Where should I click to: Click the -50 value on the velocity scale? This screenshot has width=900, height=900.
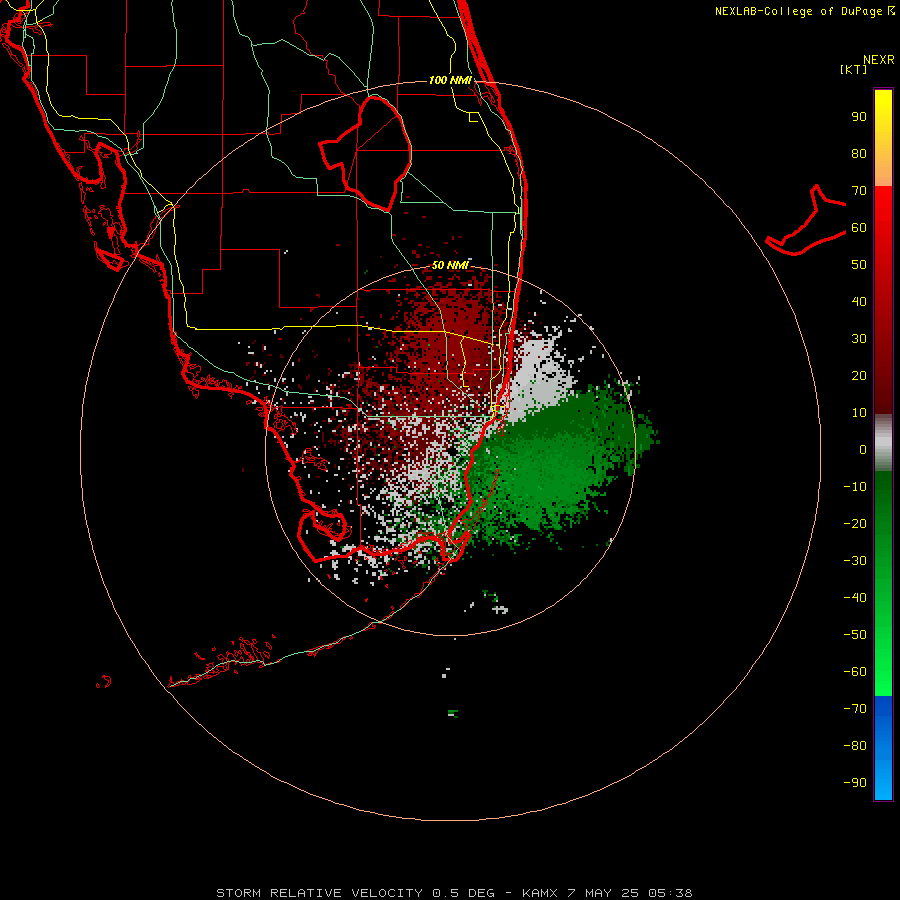855,634
